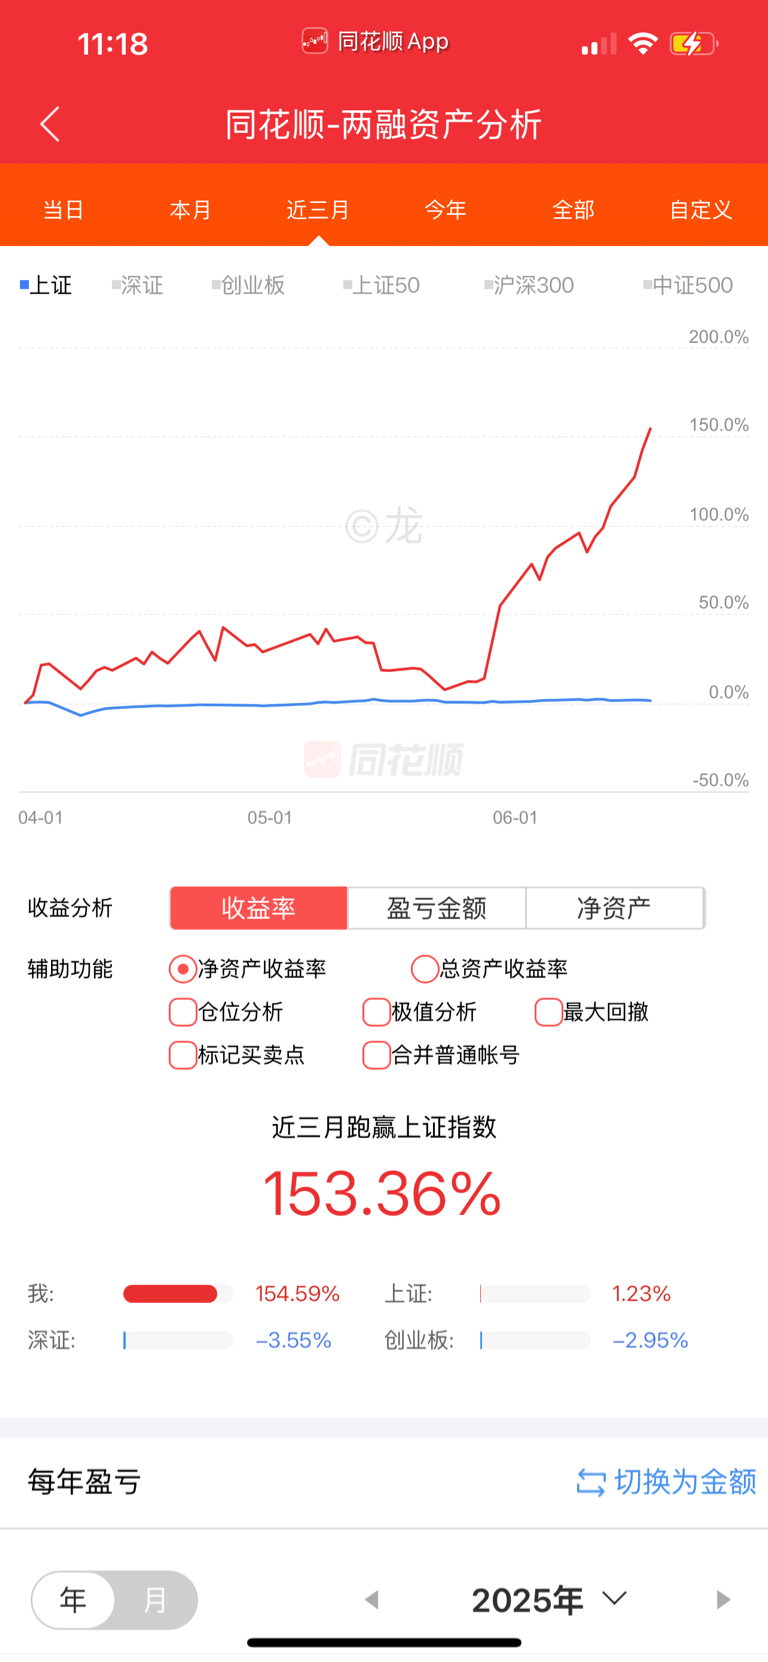Enable the 仓位分析 checkbox
This screenshot has width=768, height=1662.
point(183,1012)
